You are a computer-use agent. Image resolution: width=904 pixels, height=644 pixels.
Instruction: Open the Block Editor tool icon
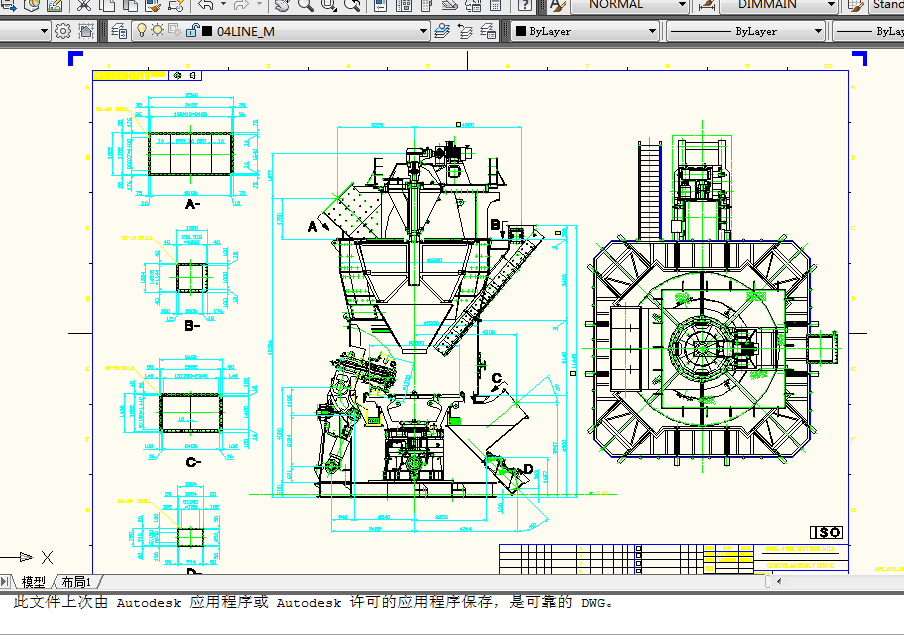(176, 6)
